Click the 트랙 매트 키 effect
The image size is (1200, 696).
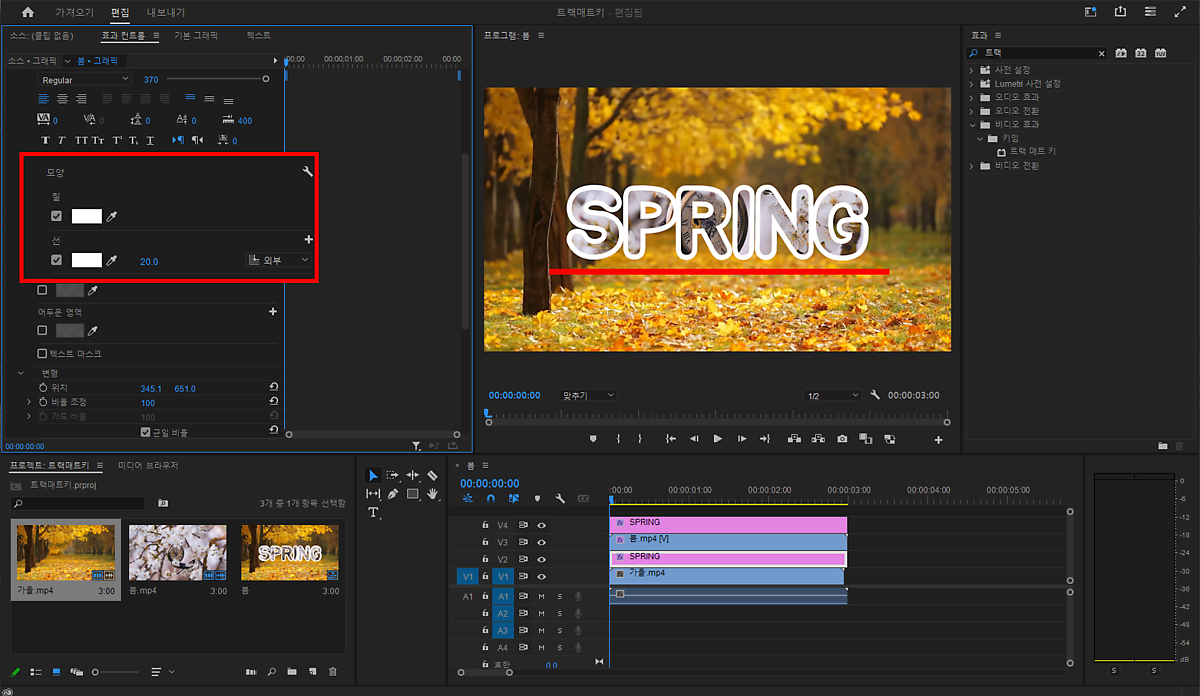tap(1032, 151)
